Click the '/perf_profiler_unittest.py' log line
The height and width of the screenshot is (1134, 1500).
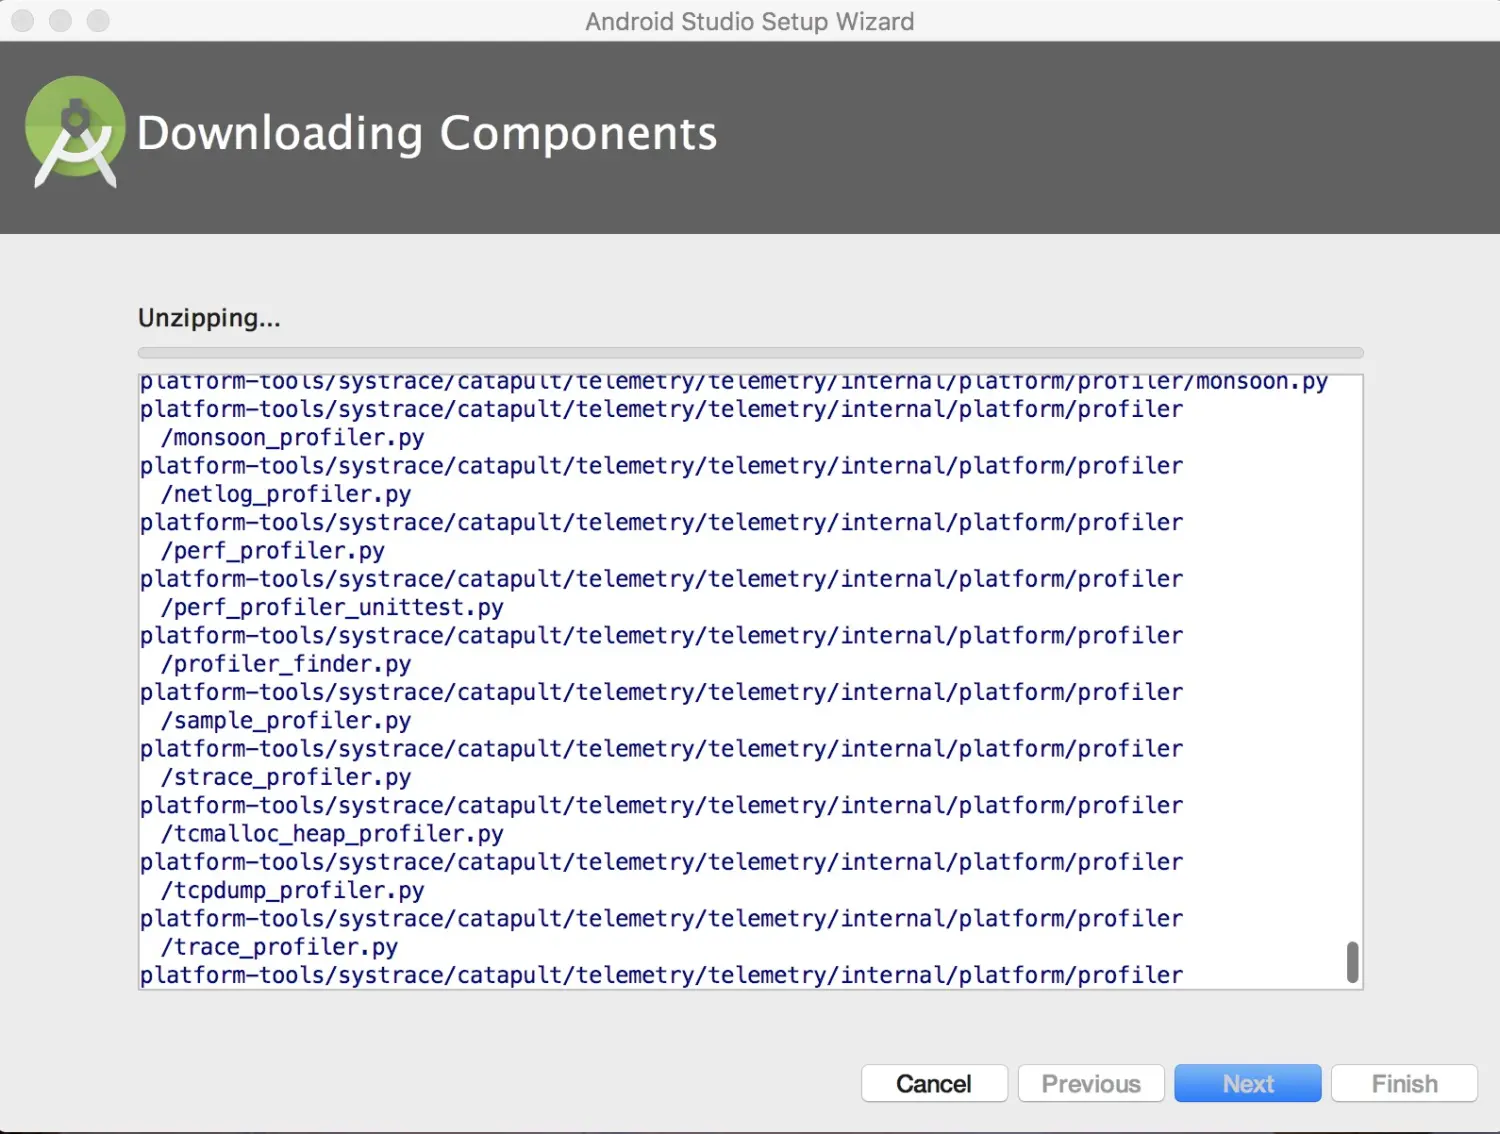(x=332, y=608)
